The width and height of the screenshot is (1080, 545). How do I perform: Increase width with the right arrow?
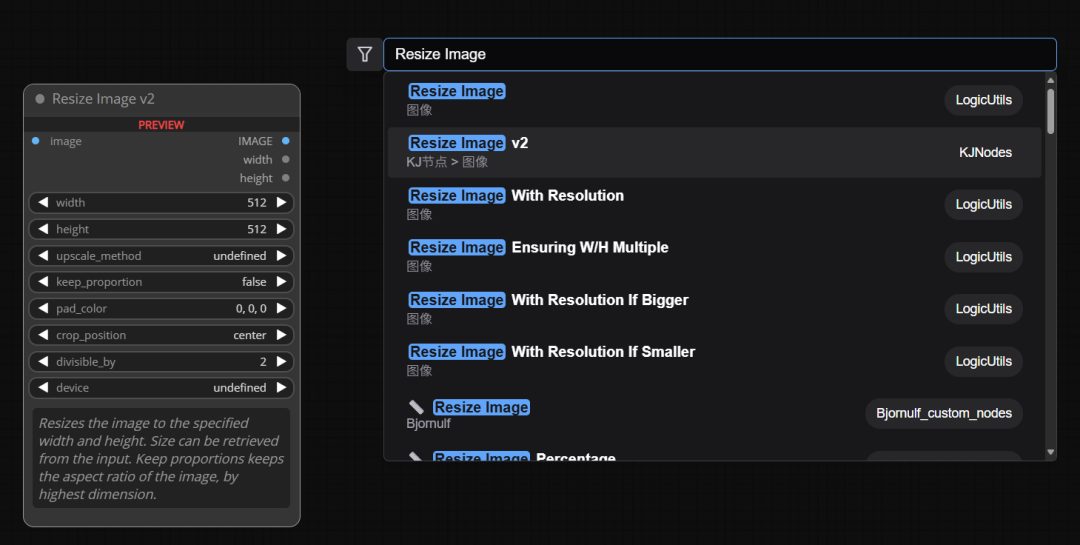tap(282, 203)
